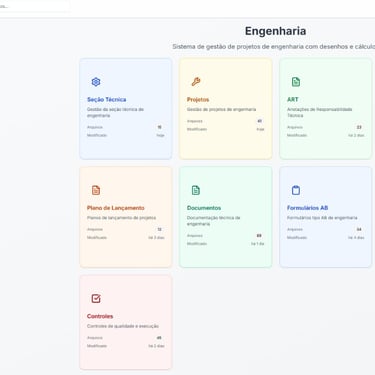Select description 'Anotações de Responsabilidade Técnica'
The height and width of the screenshot is (375, 375).
[319, 112]
